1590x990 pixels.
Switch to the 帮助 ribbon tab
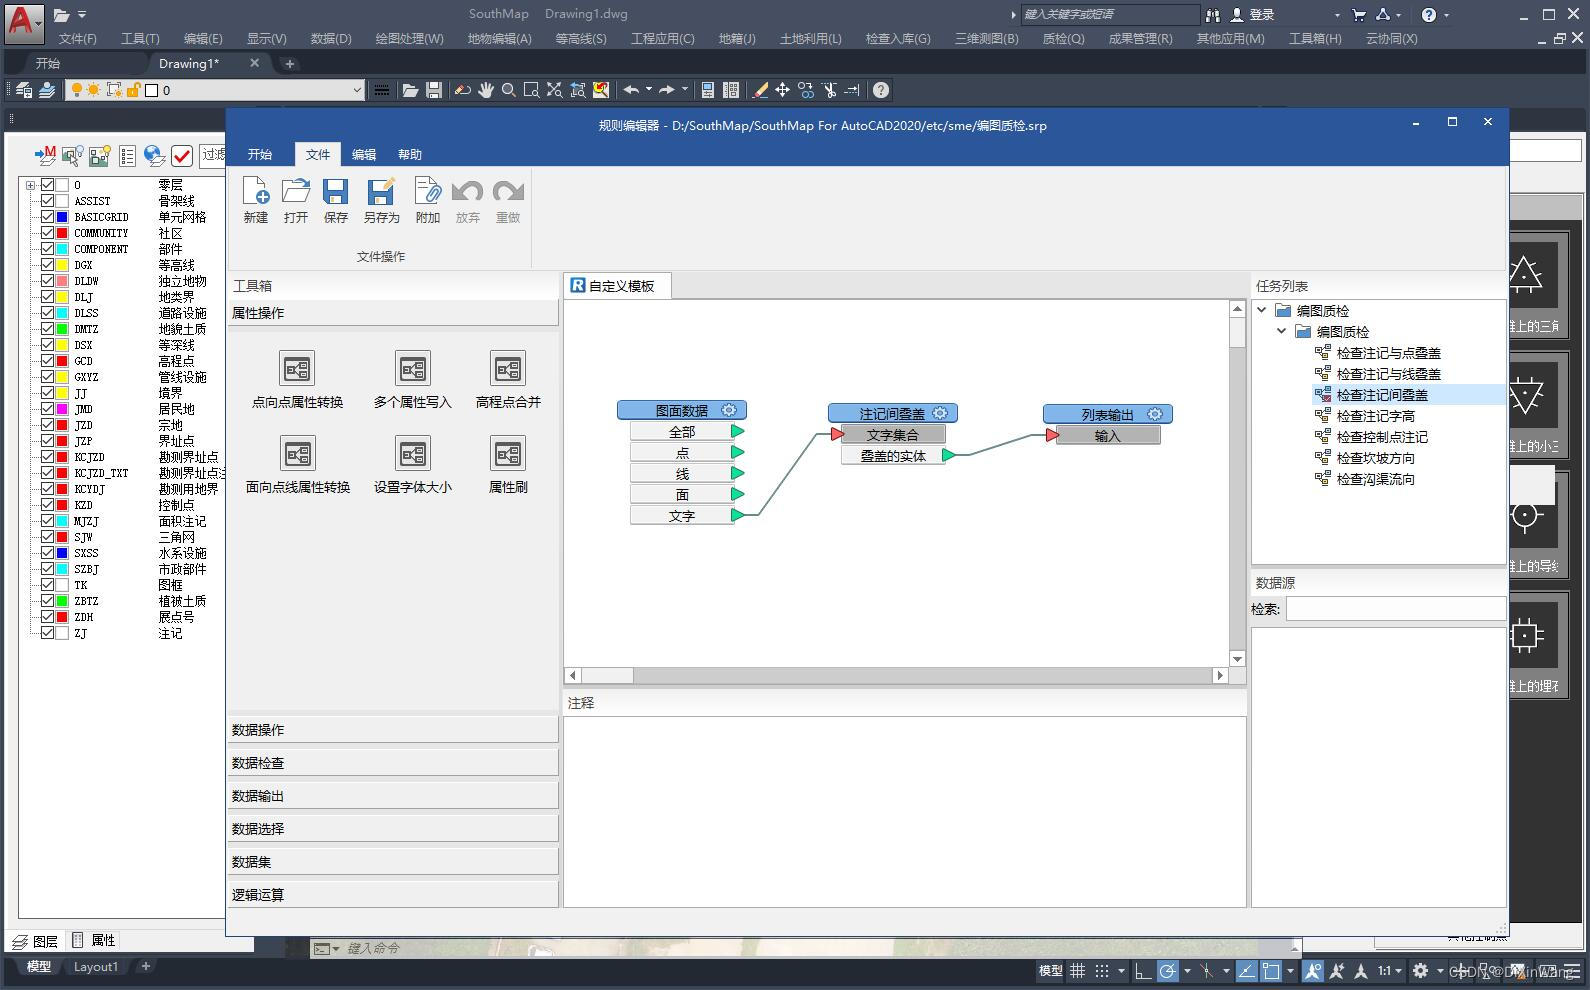point(410,154)
